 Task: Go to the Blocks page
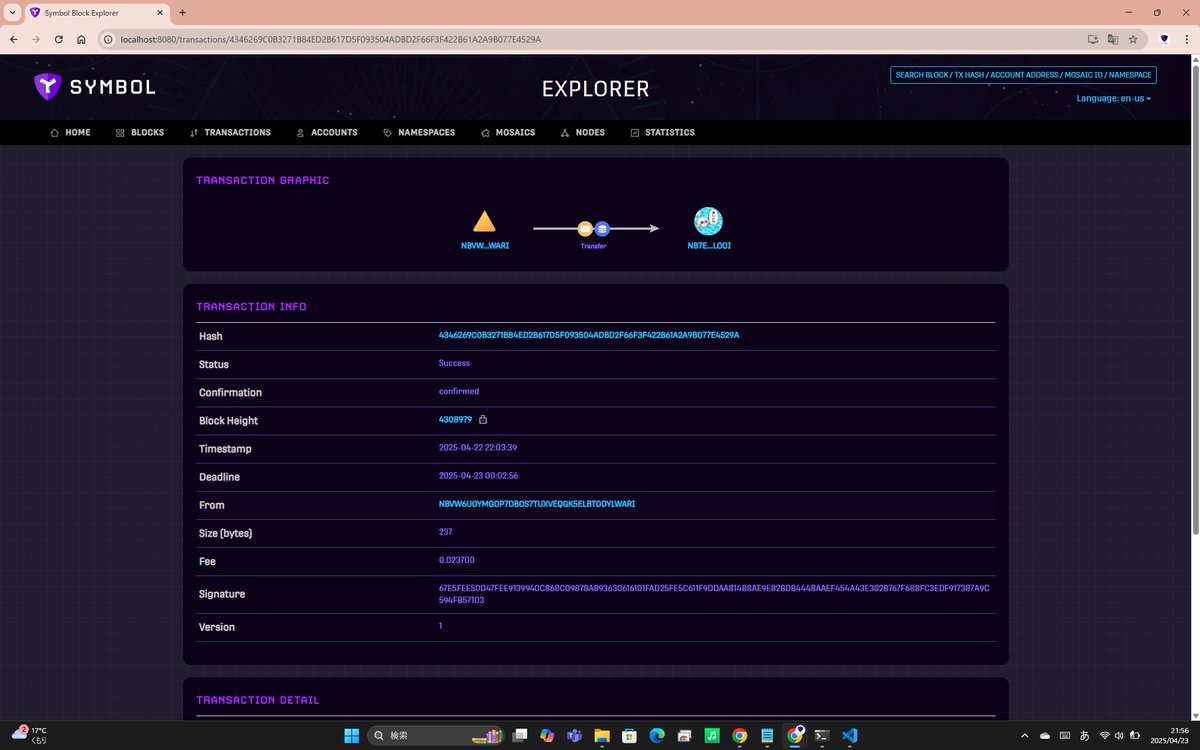[x=139, y=132]
